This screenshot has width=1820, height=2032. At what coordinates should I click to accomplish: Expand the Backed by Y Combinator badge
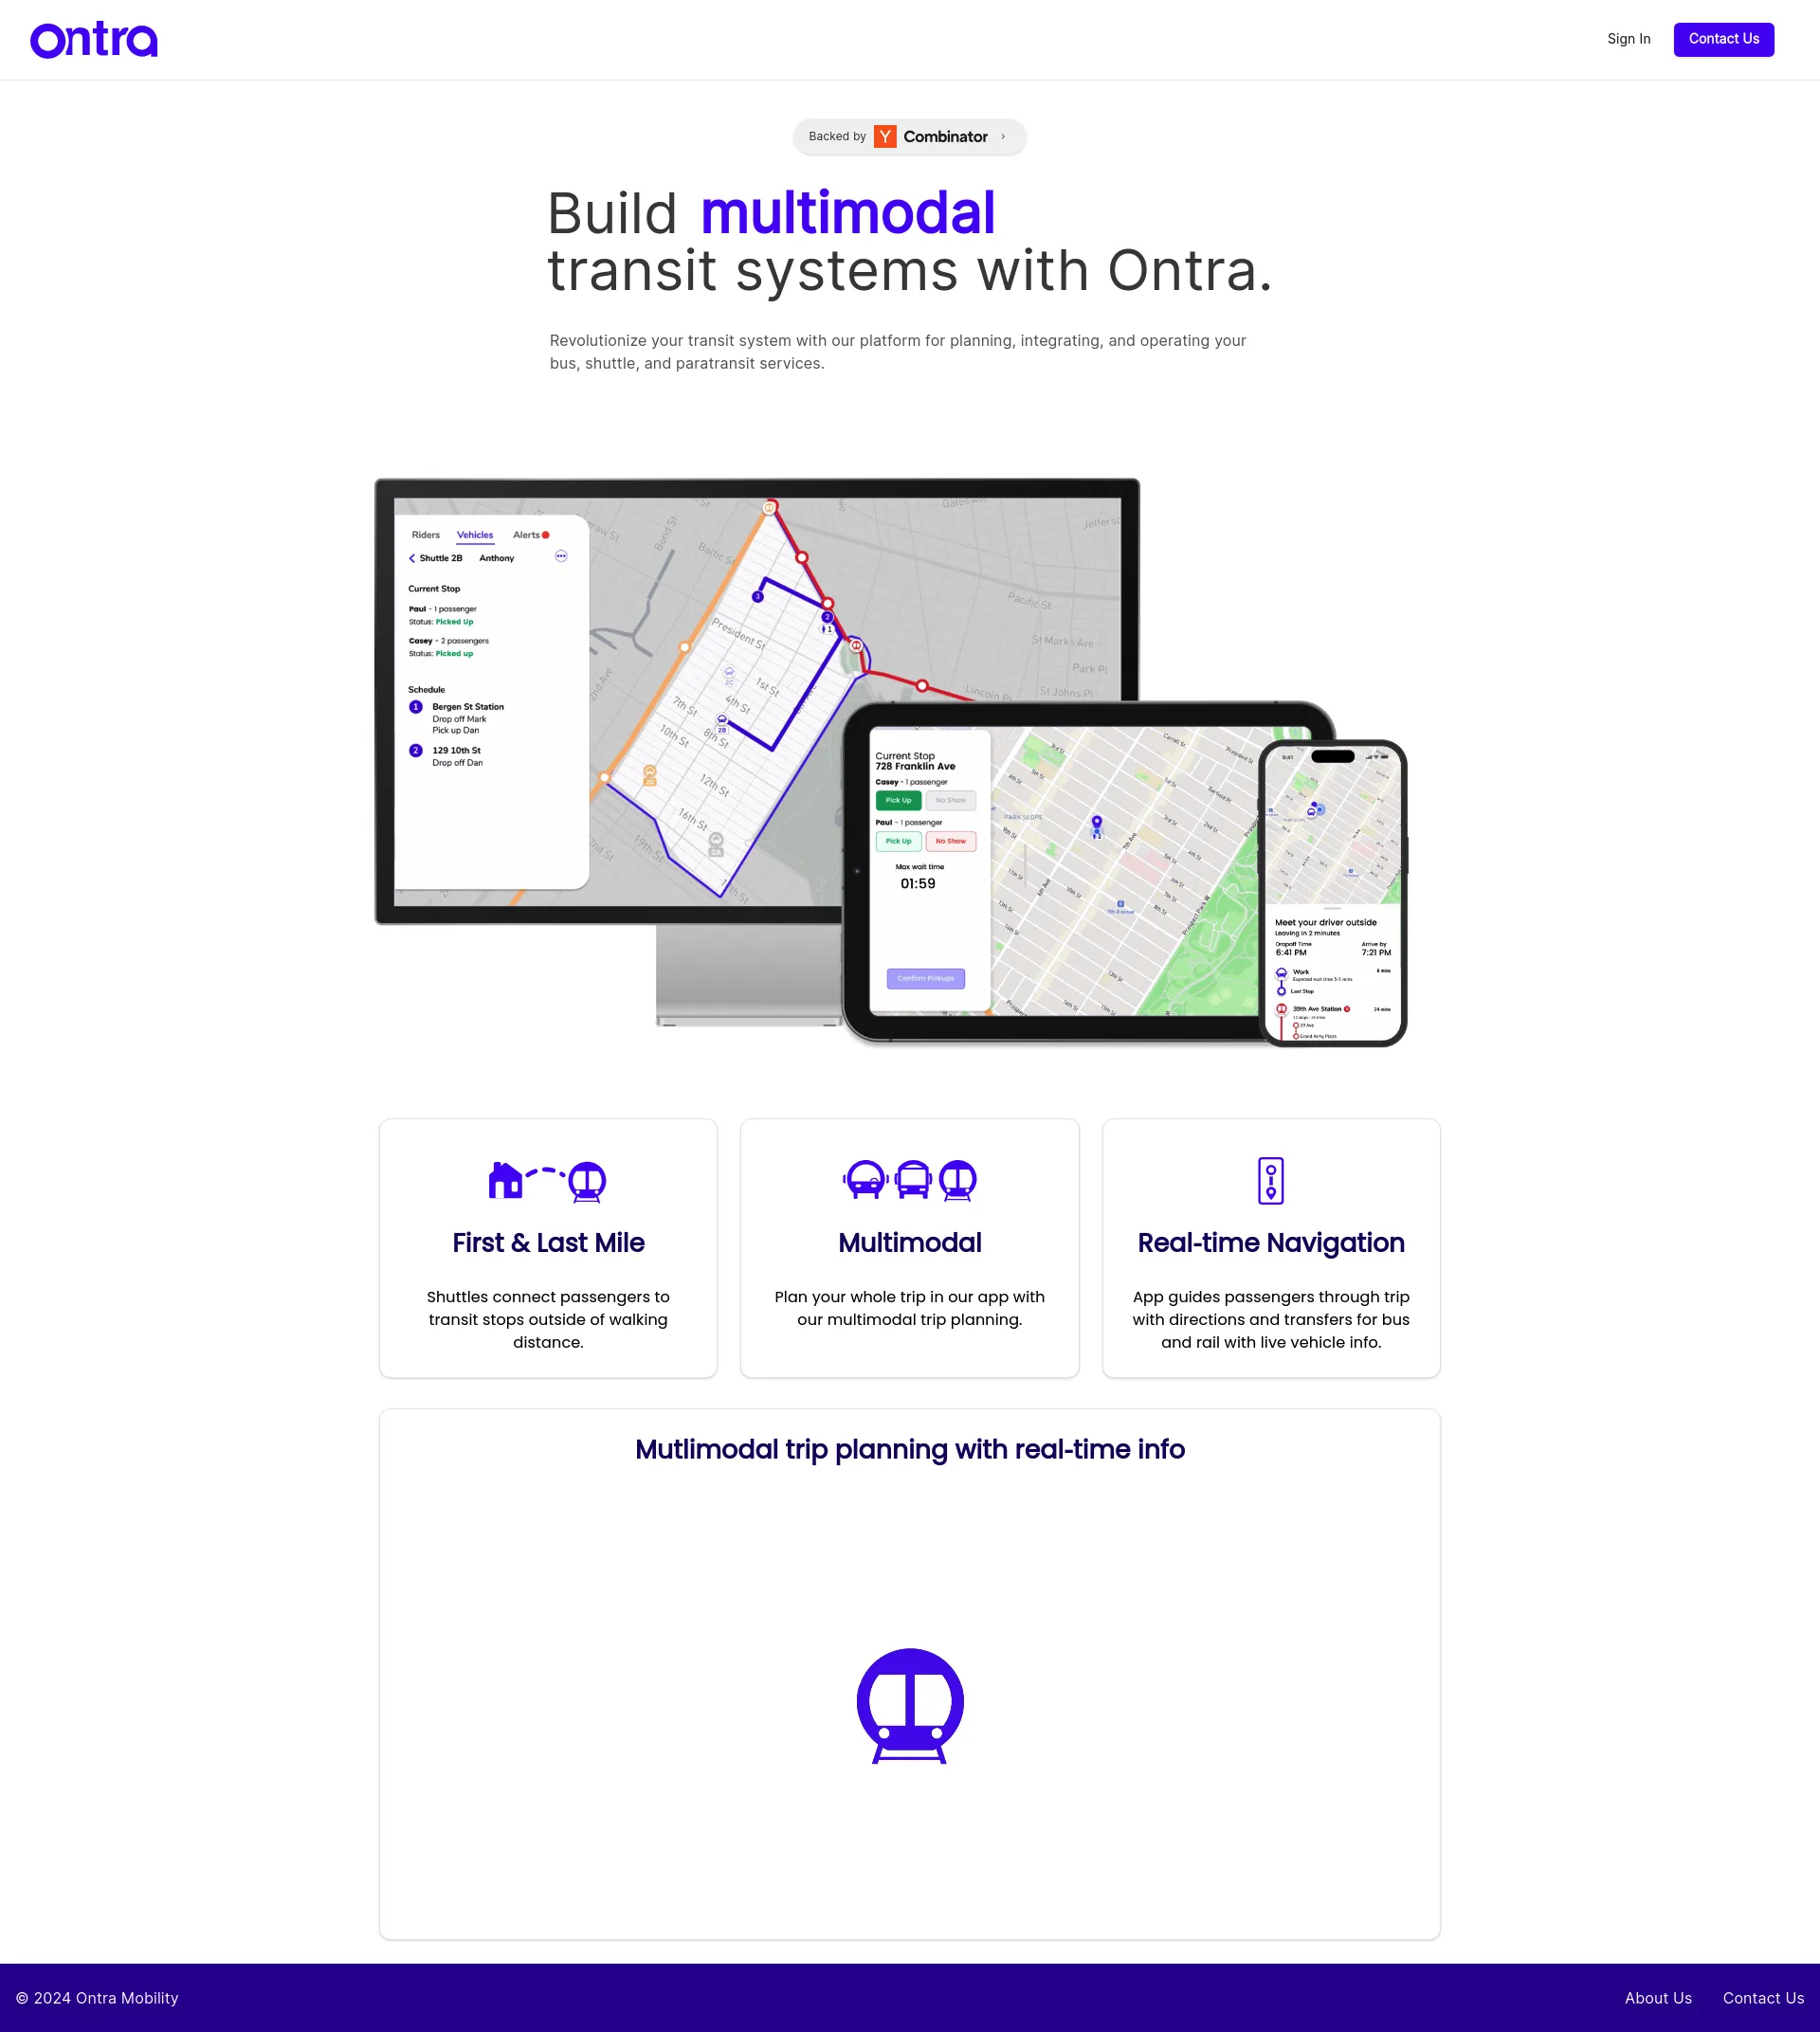pos(908,137)
